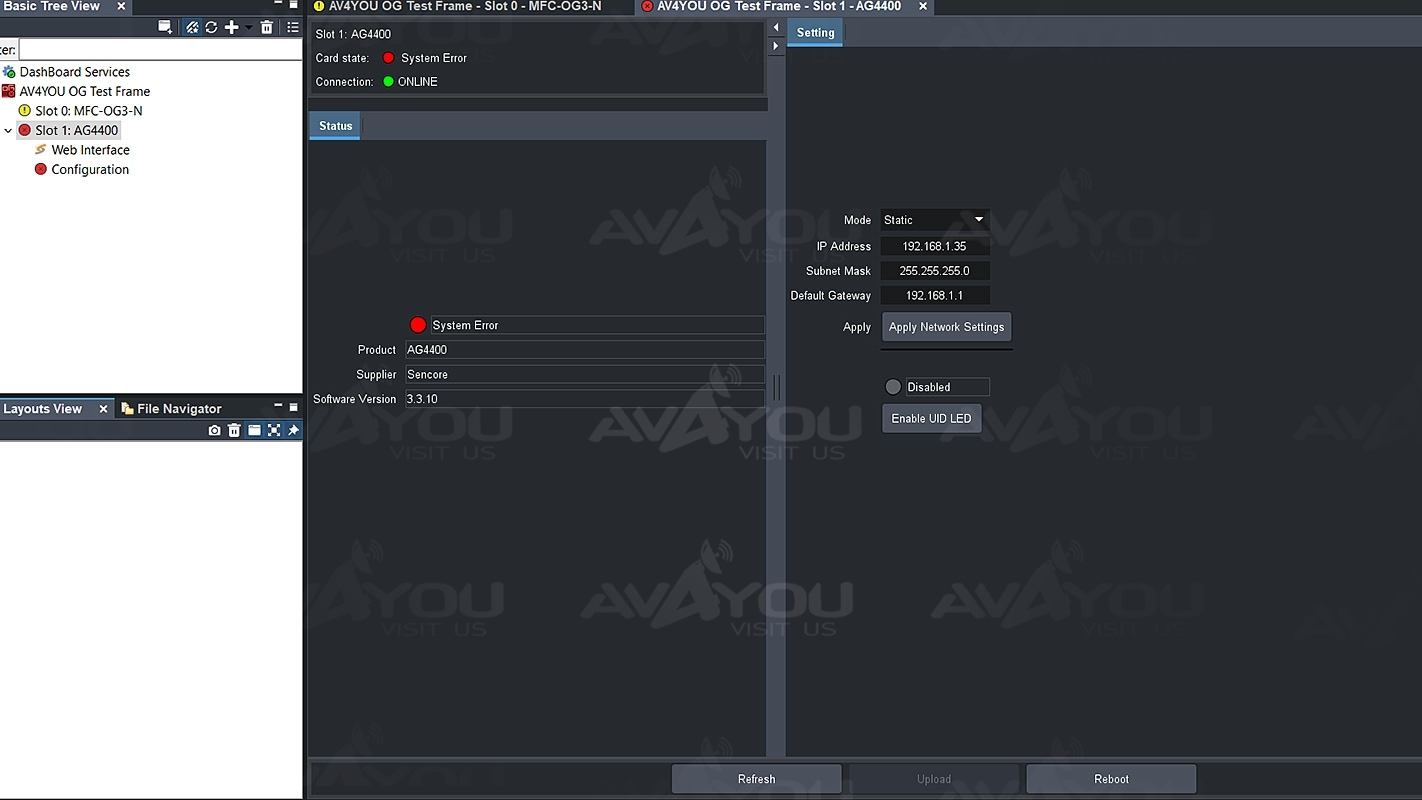Click the Enable UID LED button

coord(931,418)
